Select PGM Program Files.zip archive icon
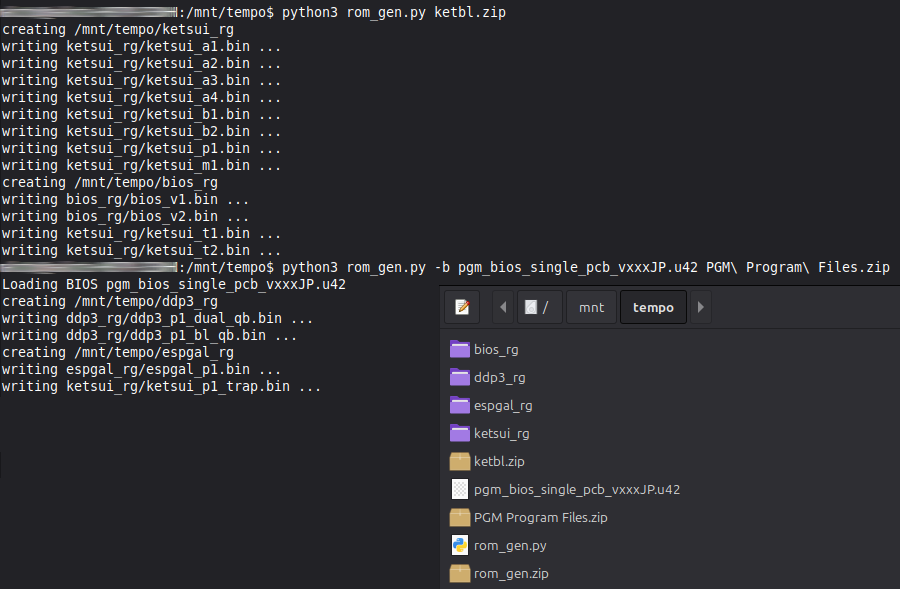The width and height of the screenshot is (900, 589). [x=460, y=517]
